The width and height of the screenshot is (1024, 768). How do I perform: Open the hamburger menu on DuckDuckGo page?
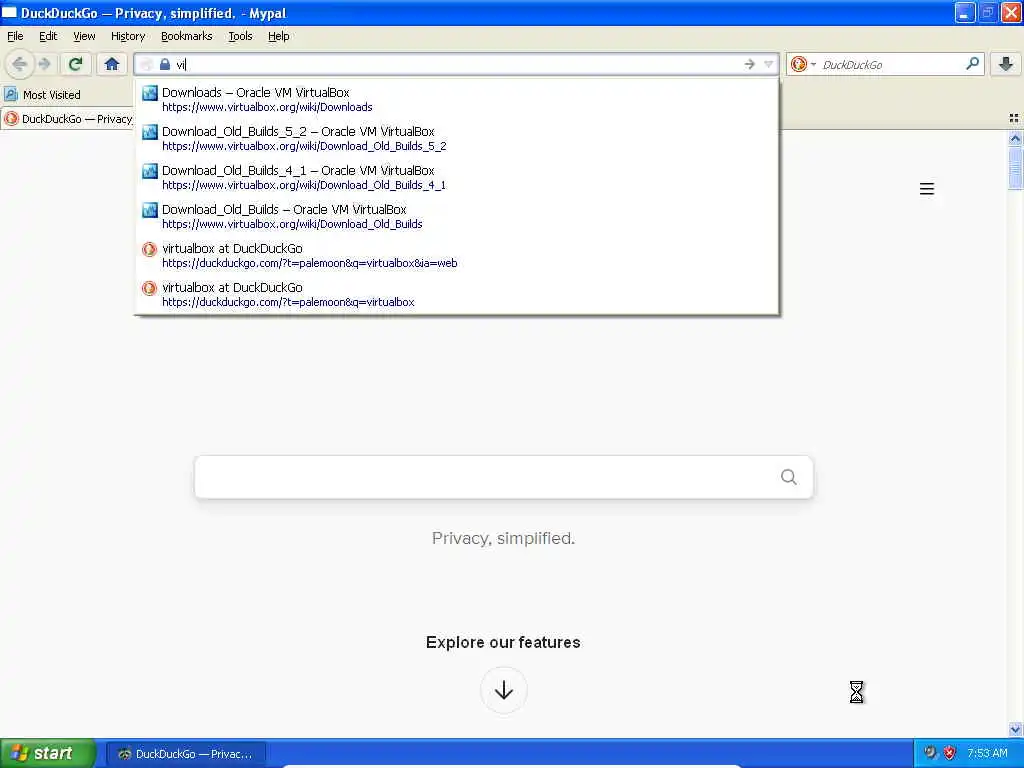point(927,189)
